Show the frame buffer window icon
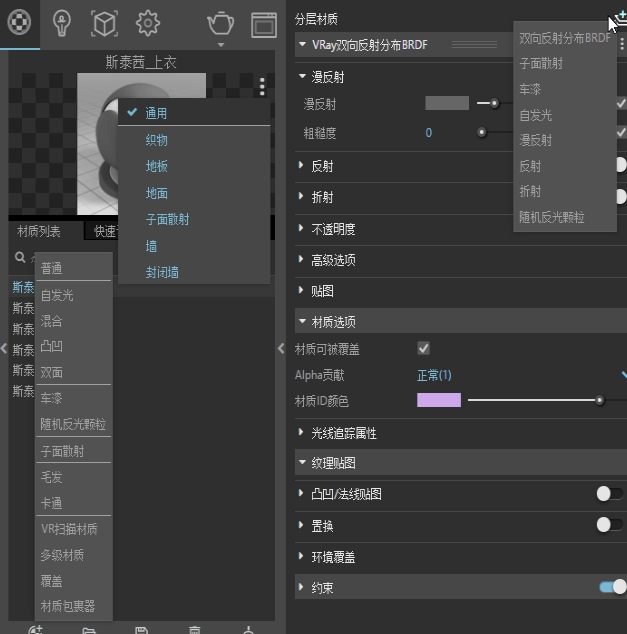The width and height of the screenshot is (627, 634). coord(263,23)
